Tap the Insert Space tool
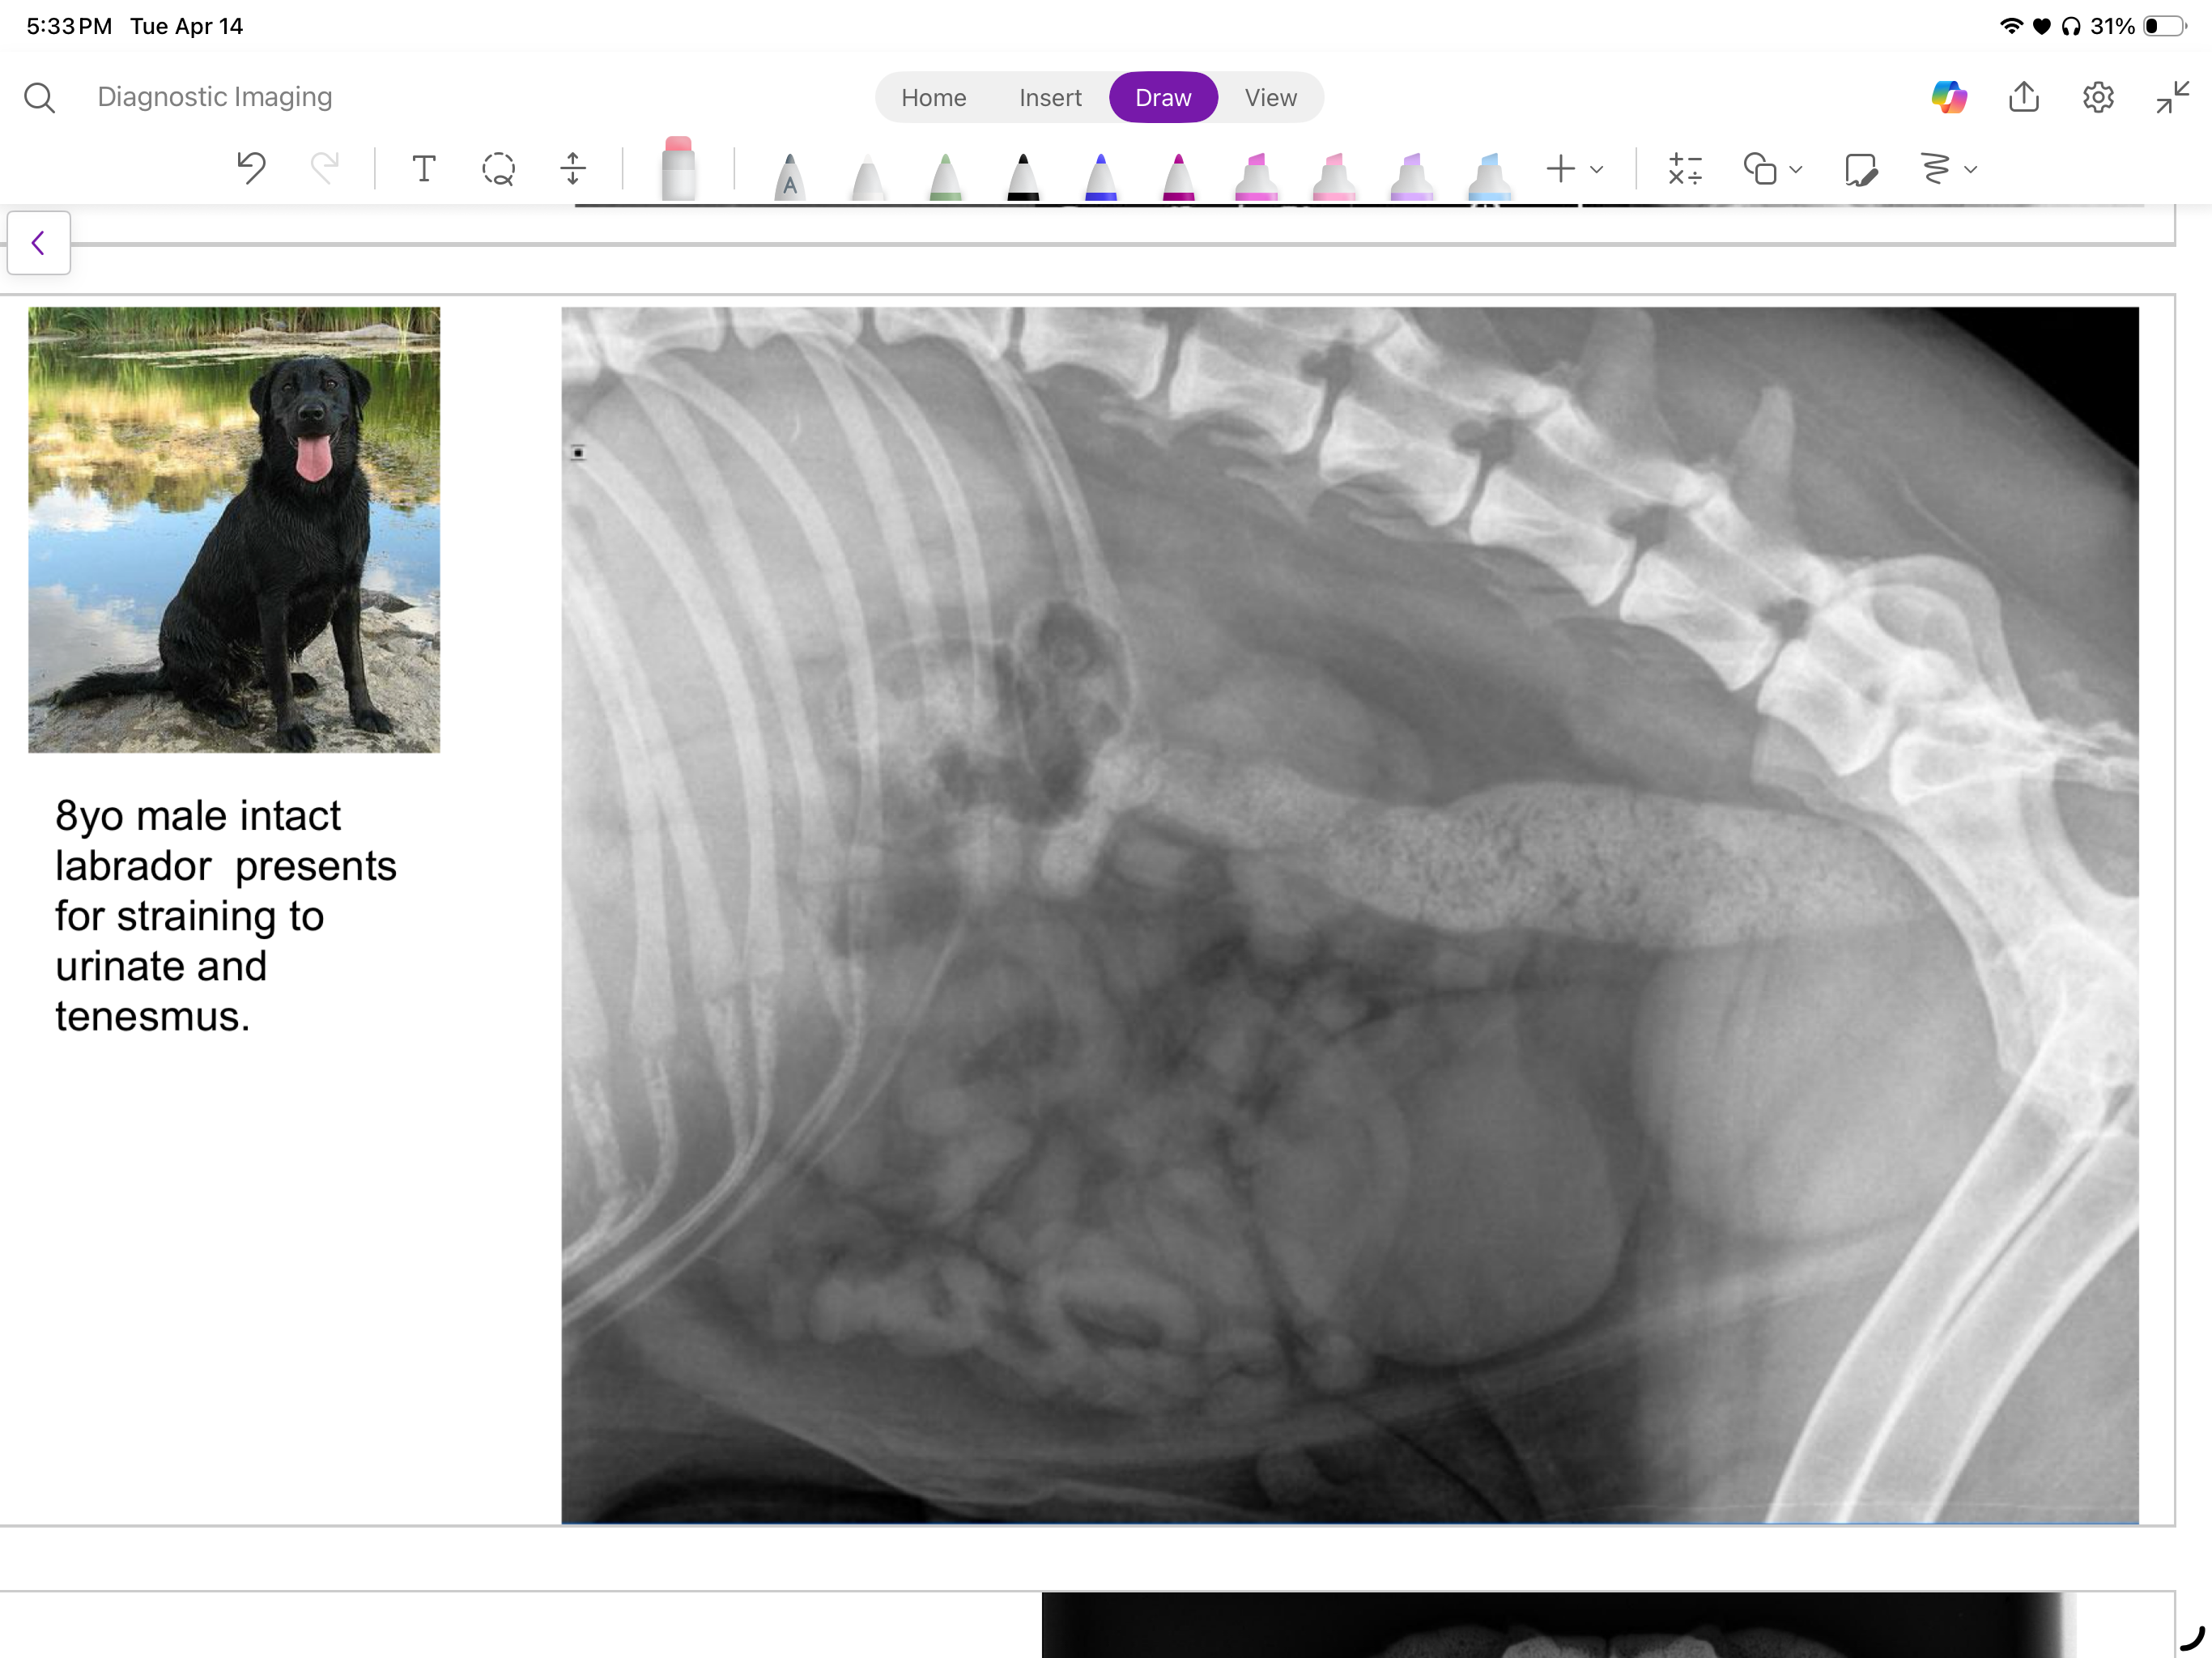The height and width of the screenshot is (1658, 2212). 573,168
